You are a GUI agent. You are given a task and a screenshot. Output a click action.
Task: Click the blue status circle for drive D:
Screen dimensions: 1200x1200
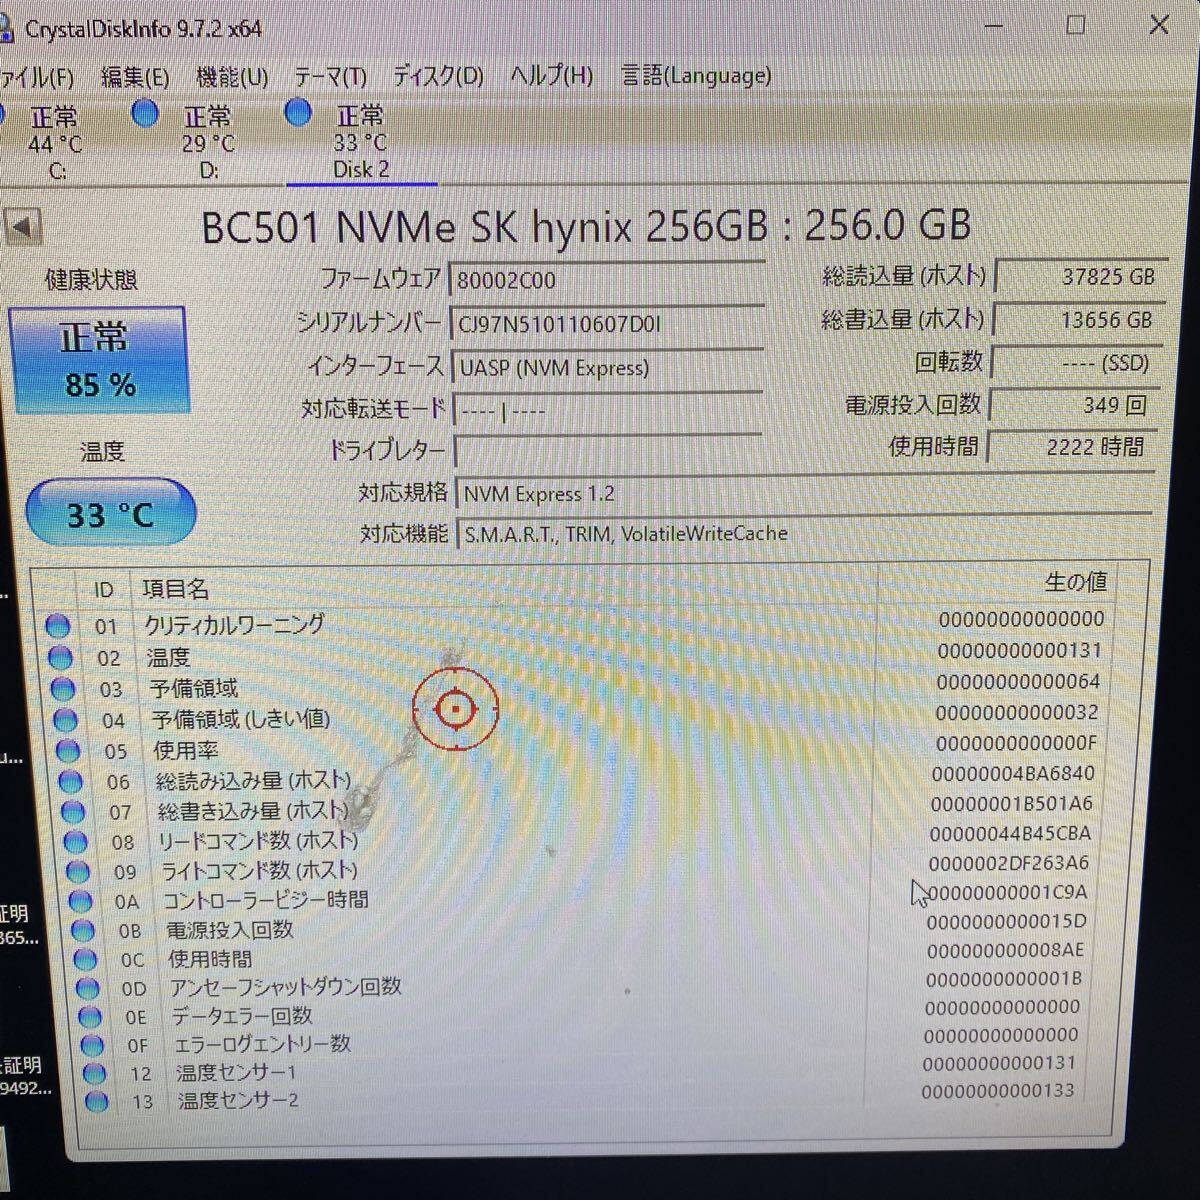tap(145, 115)
